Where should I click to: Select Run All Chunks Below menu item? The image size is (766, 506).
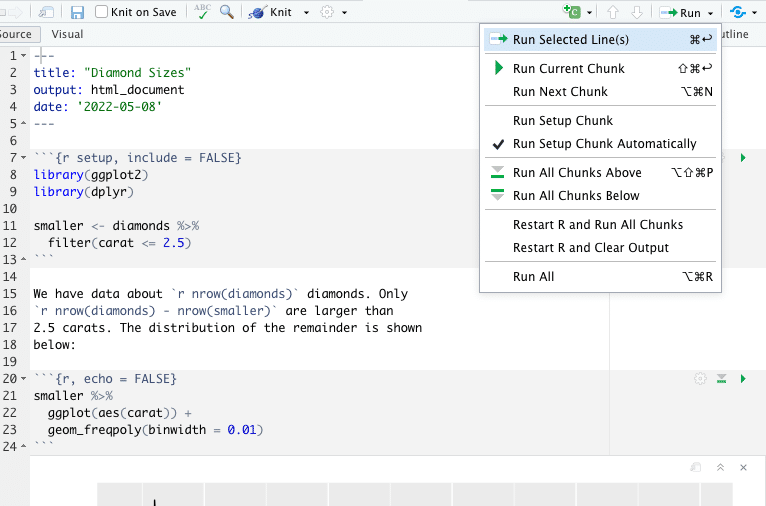[x=600, y=196]
